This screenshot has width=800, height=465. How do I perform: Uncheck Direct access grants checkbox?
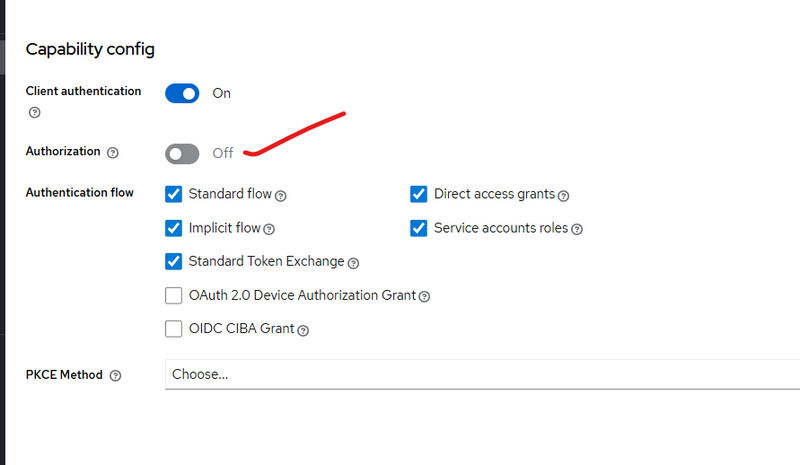419,194
